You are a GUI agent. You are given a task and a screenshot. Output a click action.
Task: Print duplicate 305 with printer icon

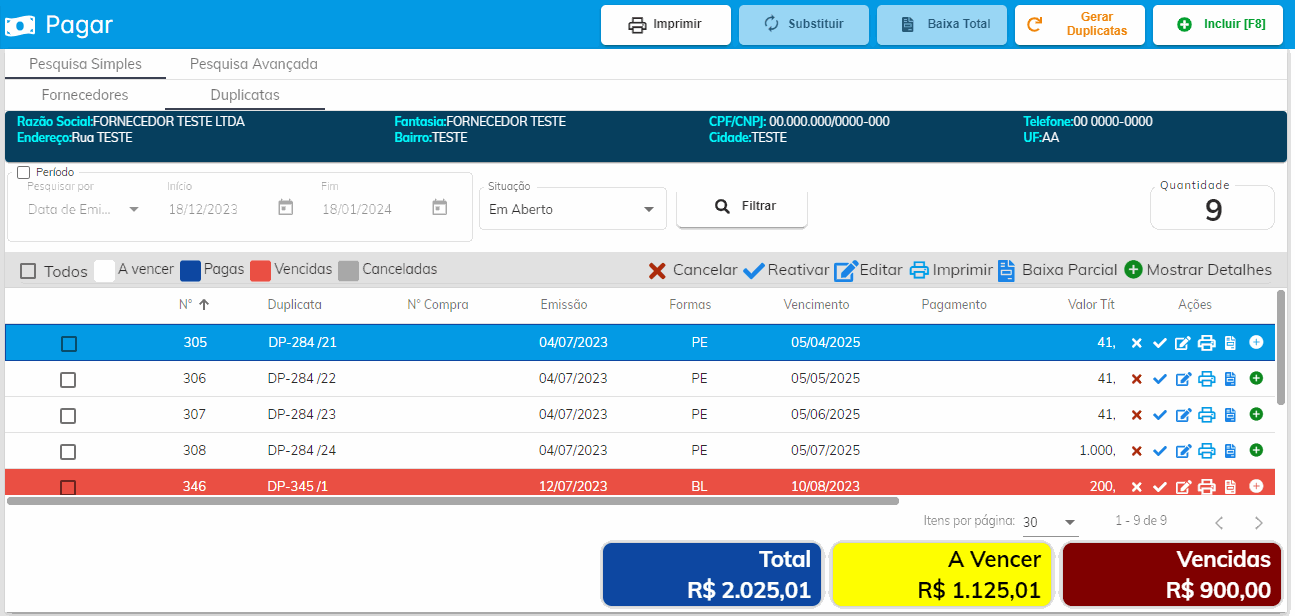pos(1207,343)
